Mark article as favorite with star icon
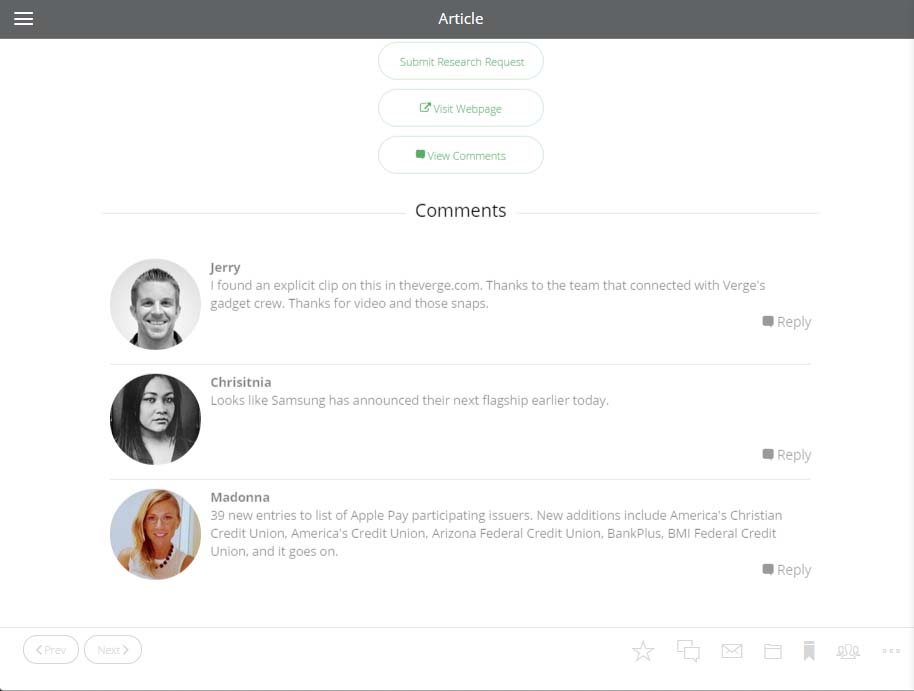The width and height of the screenshot is (914, 691). point(643,651)
